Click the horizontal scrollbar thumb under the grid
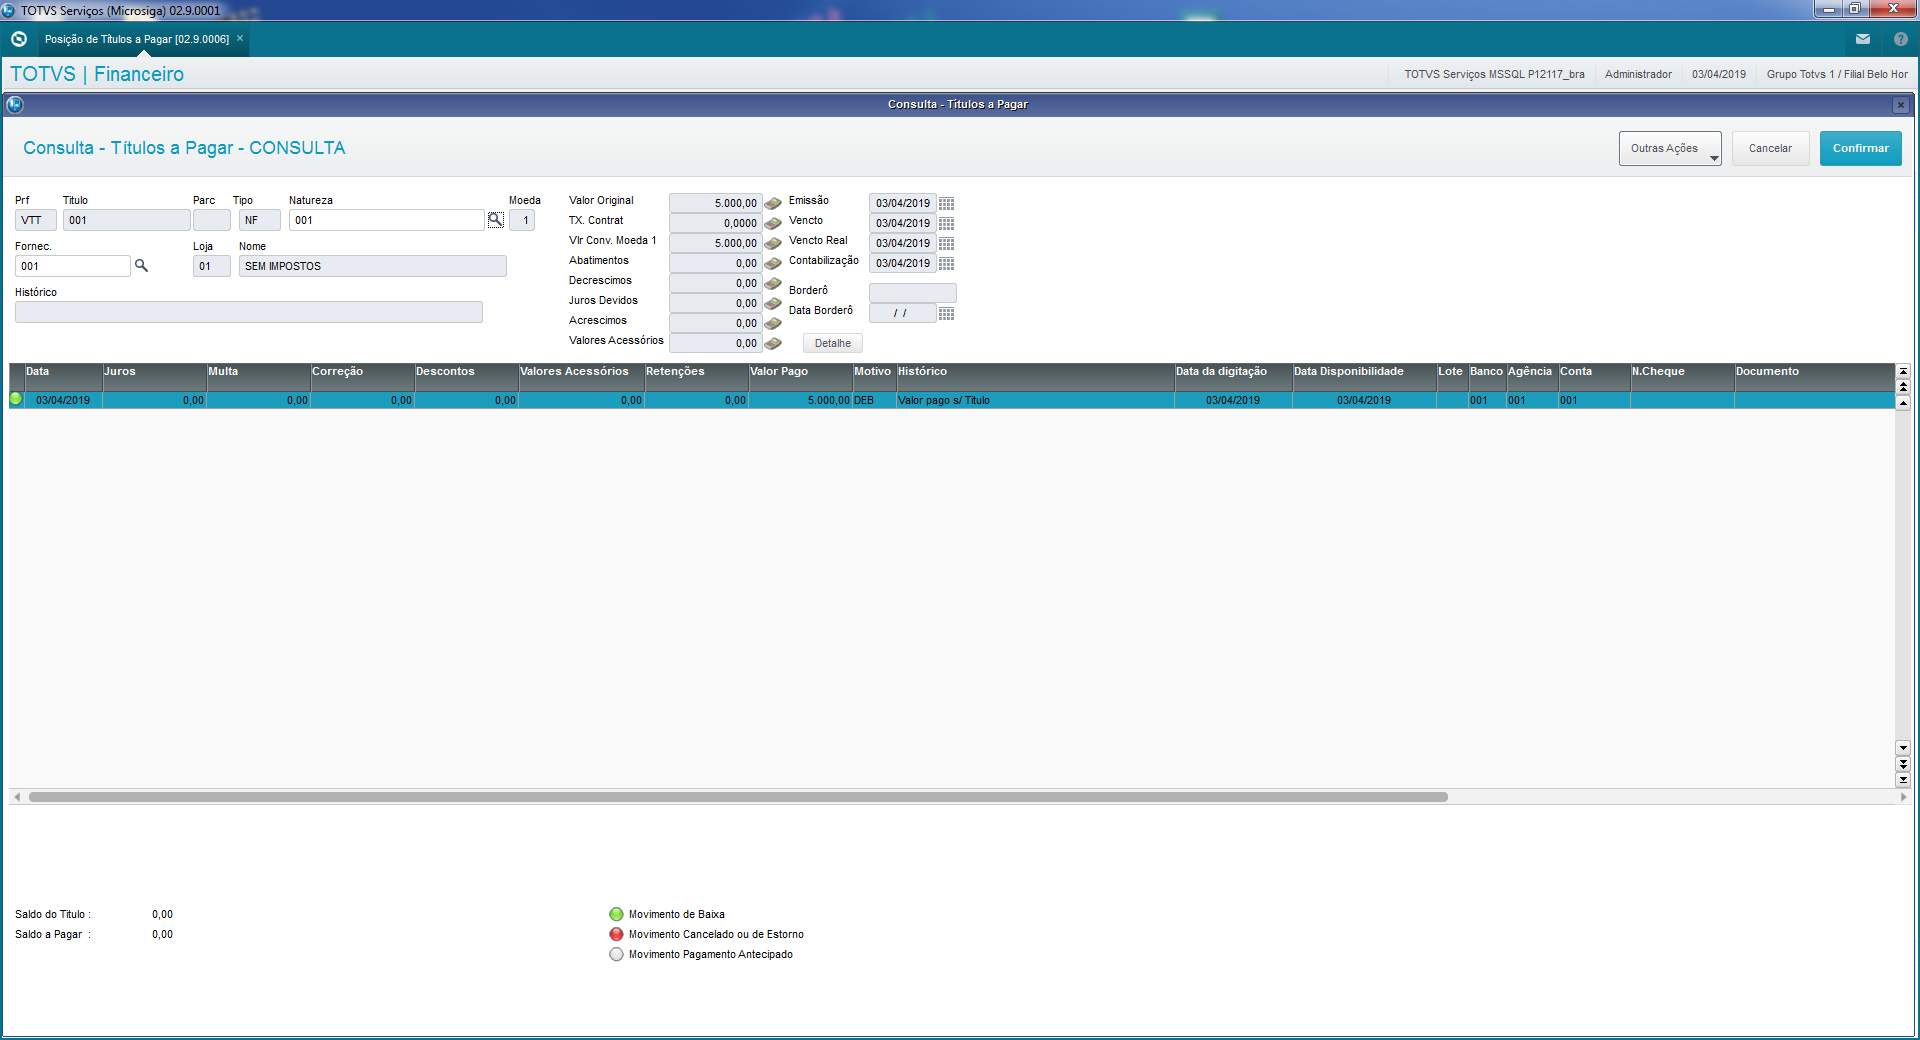Viewport: 1920px width, 1040px height. [738, 797]
